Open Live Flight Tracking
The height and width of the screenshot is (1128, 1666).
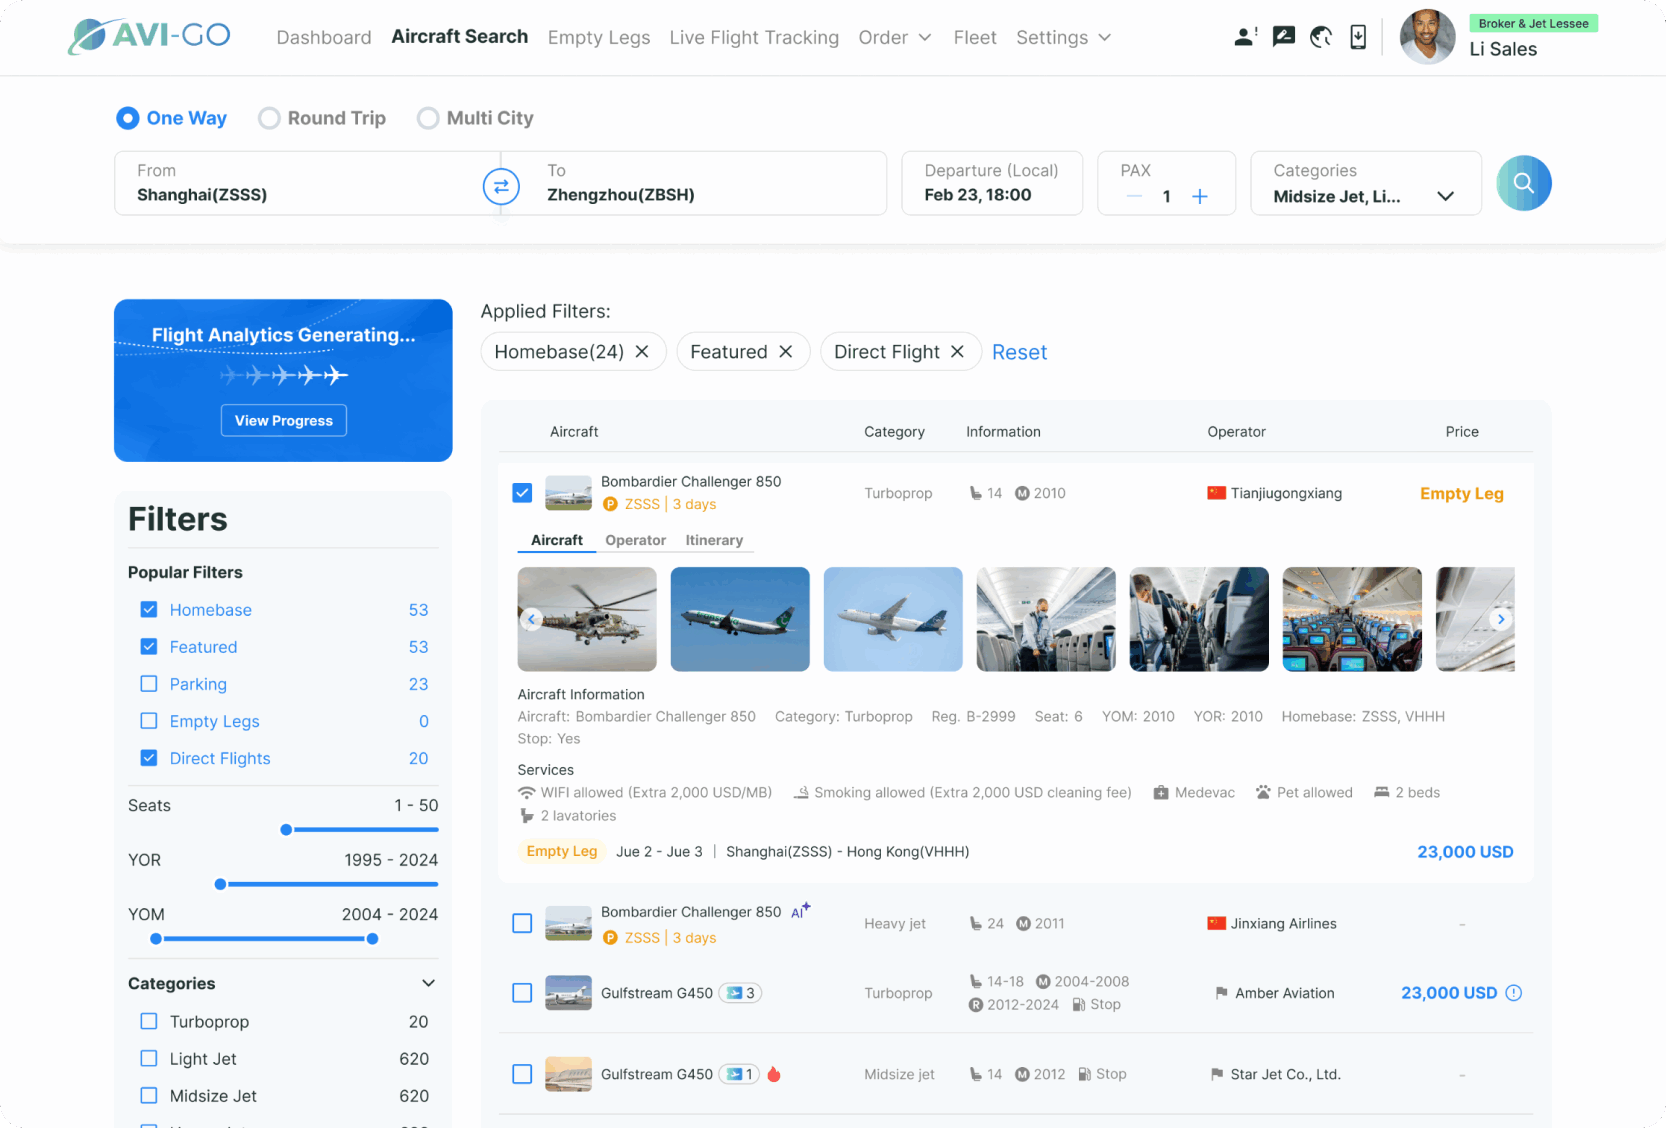(x=754, y=37)
